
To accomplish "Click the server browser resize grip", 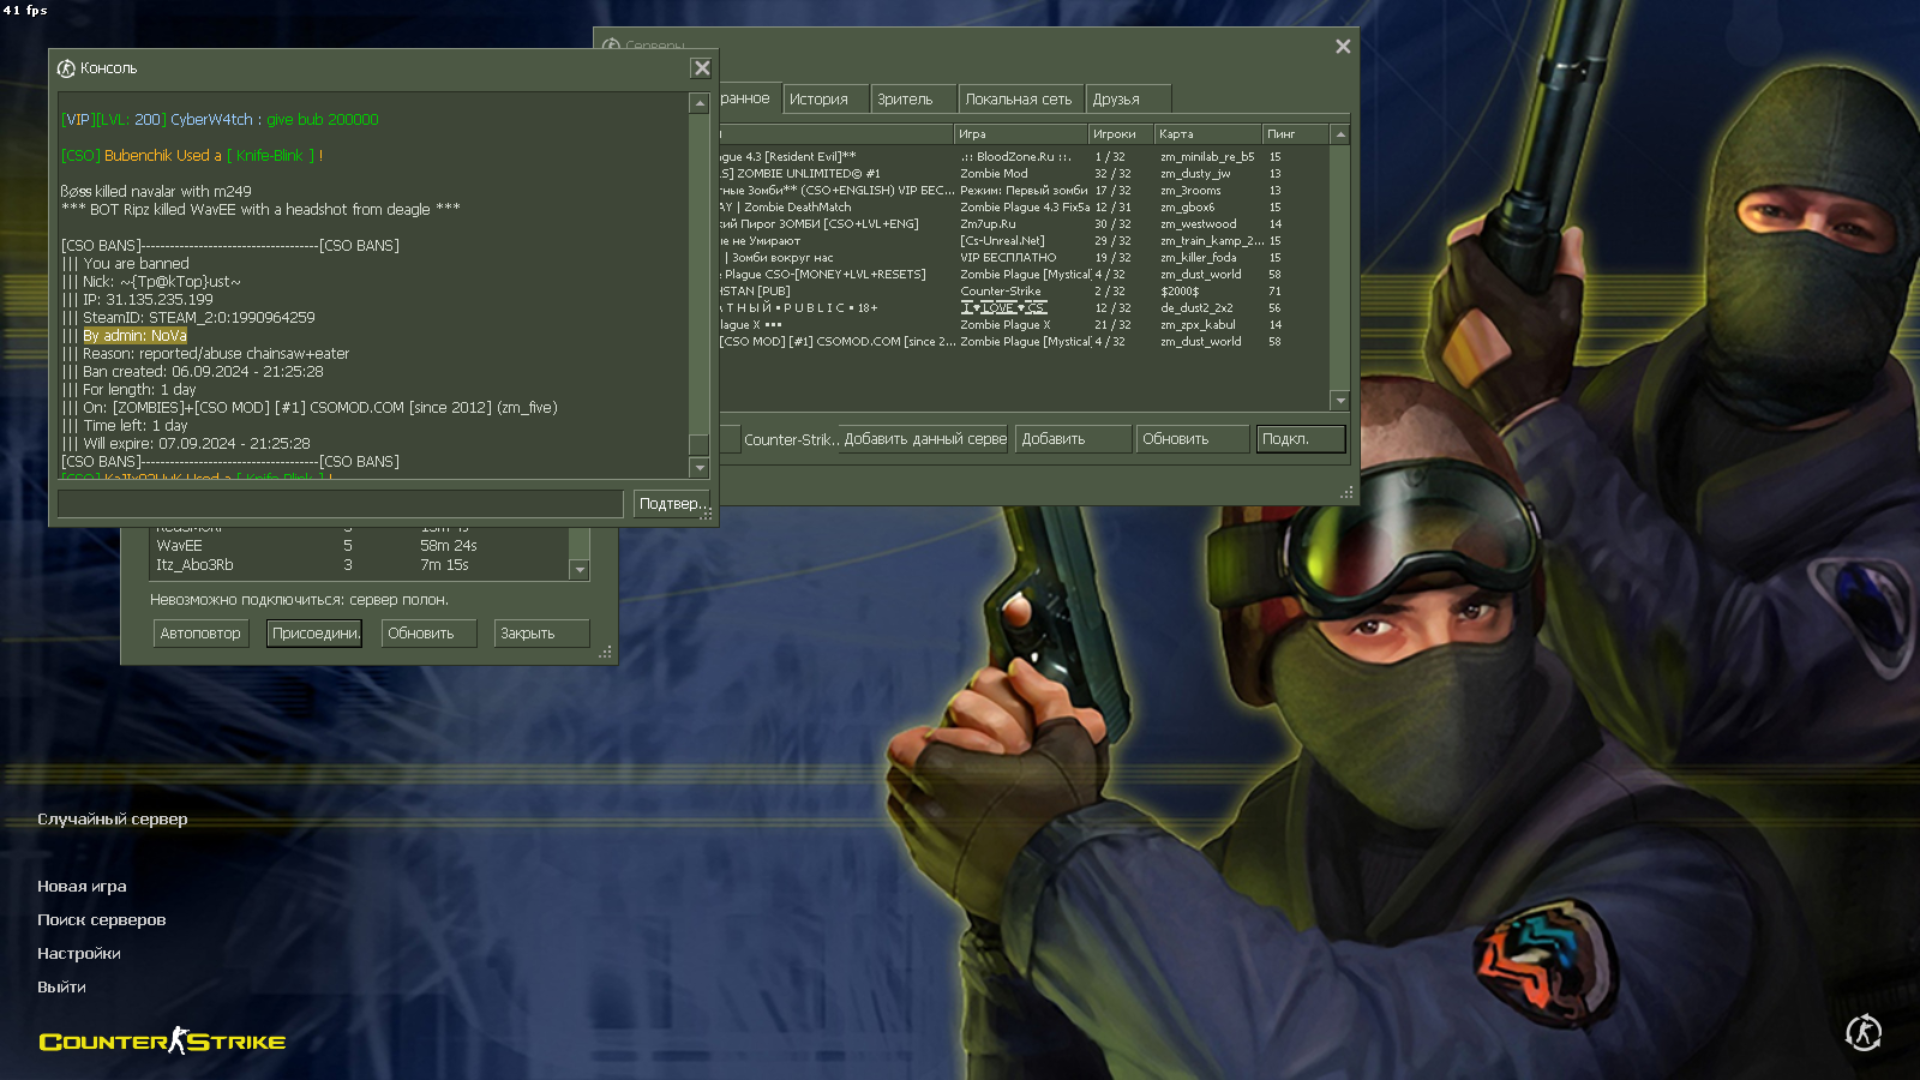I will (x=1346, y=492).
